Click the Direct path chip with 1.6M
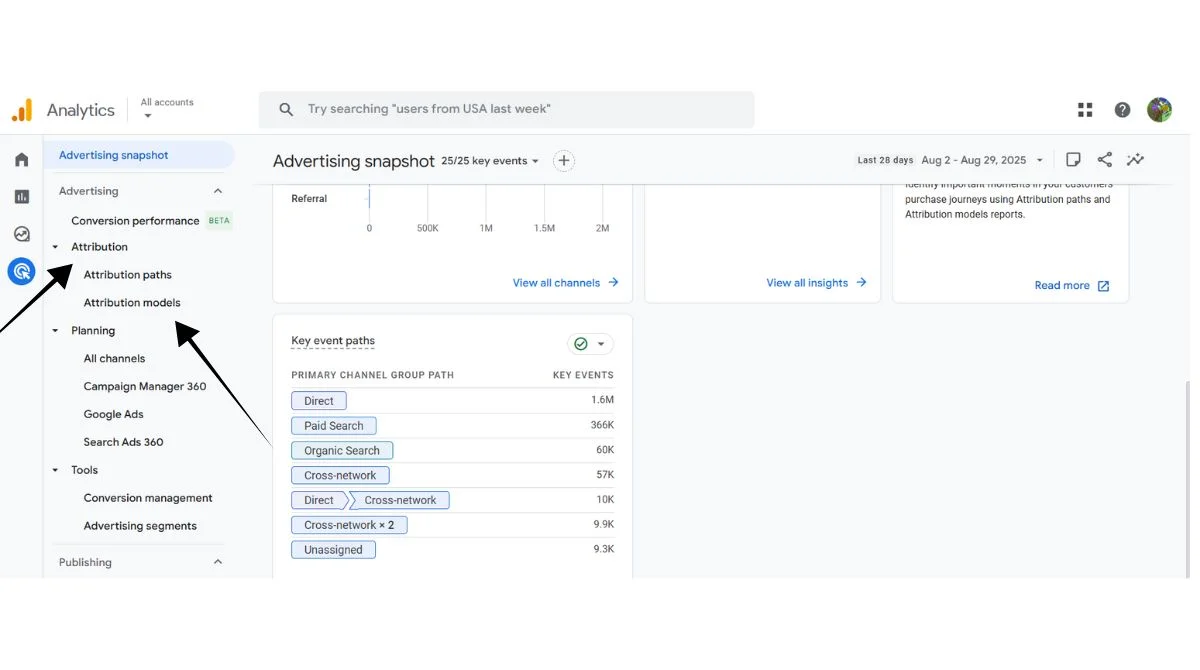This screenshot has width=1200, height=670. tap(319, 401)
